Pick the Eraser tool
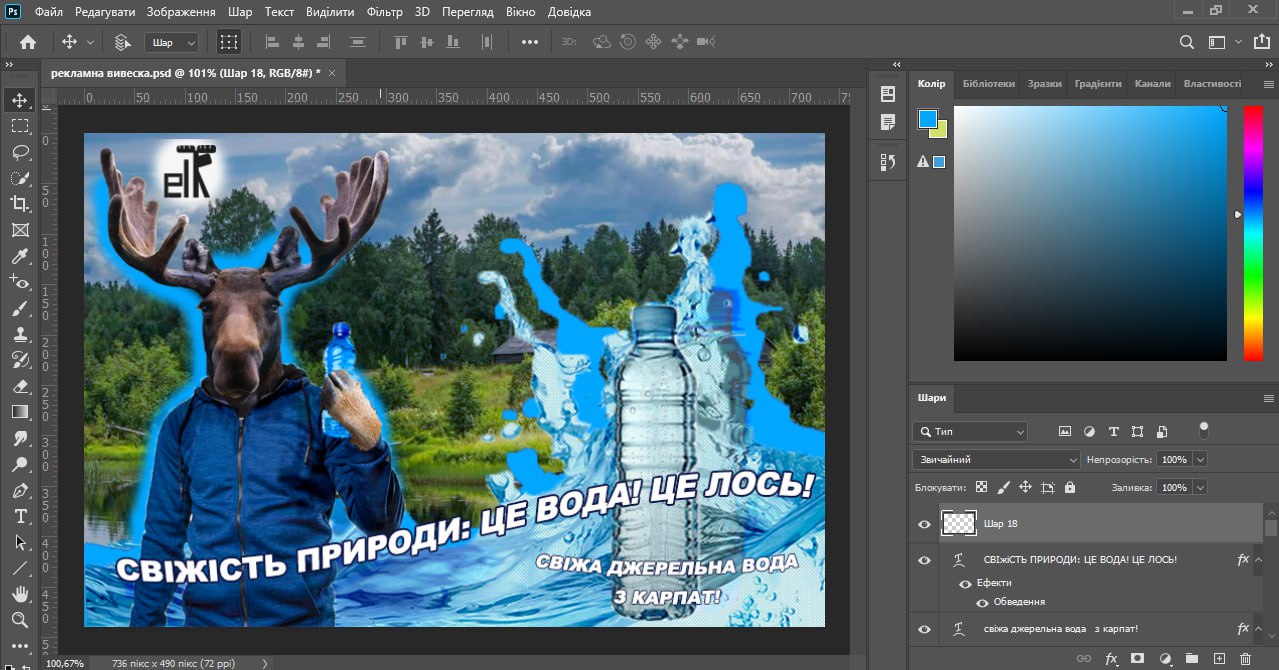The height and width of the screenshot is (670, 1279). point(19,386)
